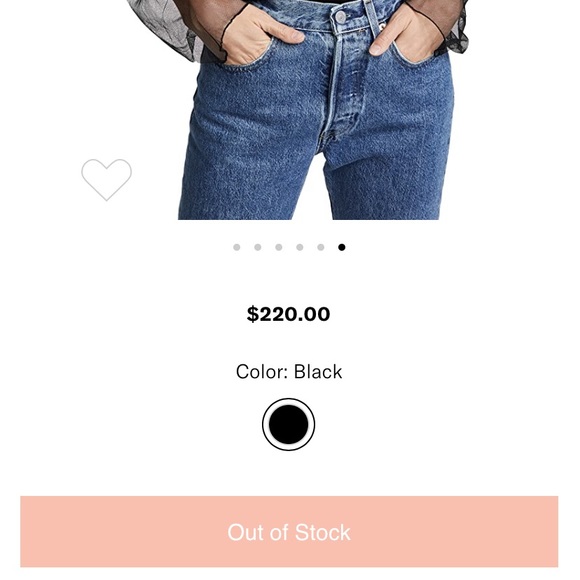Screen dimensions: 580x580
Task: Select the second image pagination dot
Action: tap(258, 247)
